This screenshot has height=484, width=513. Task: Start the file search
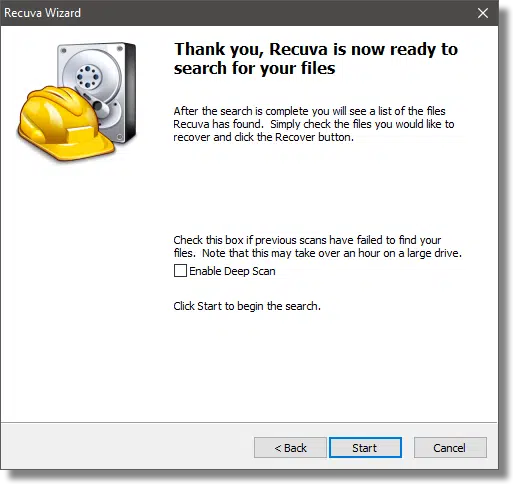[x=365, y=448]
